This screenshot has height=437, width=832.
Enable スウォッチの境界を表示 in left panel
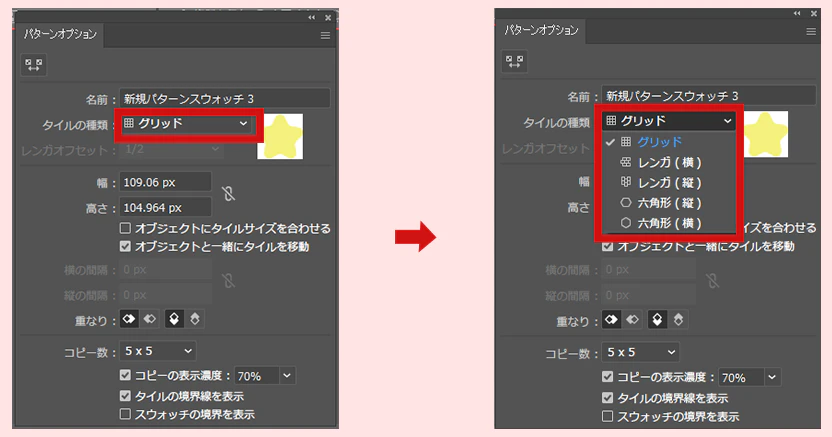point(125,414)
